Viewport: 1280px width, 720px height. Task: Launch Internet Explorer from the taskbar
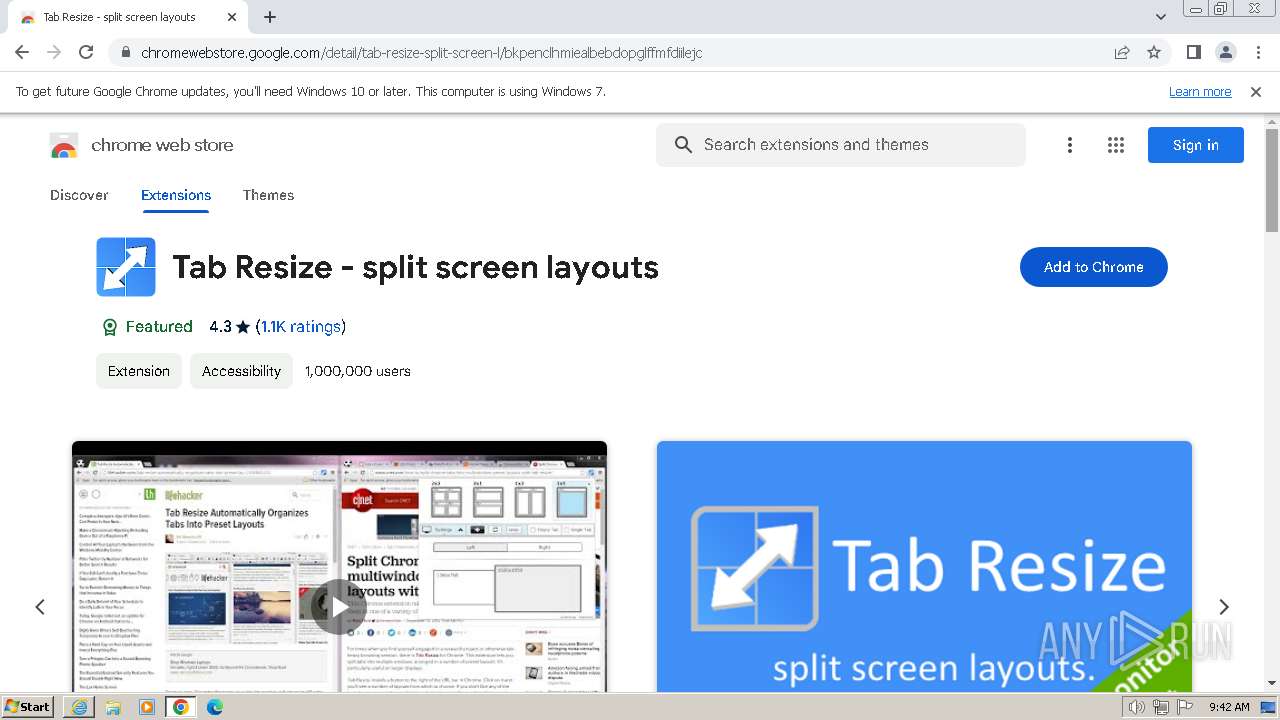tap(80, 707)
